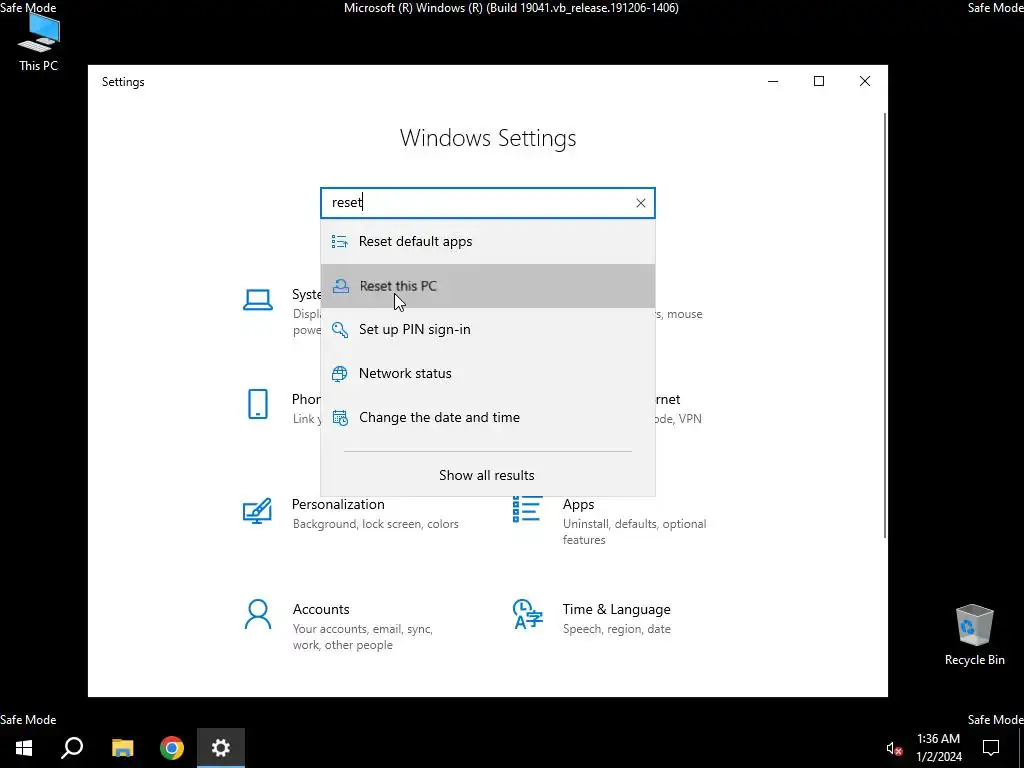Select the Network status search result
Screen dimensions: 1024x768
click(487, 374)
